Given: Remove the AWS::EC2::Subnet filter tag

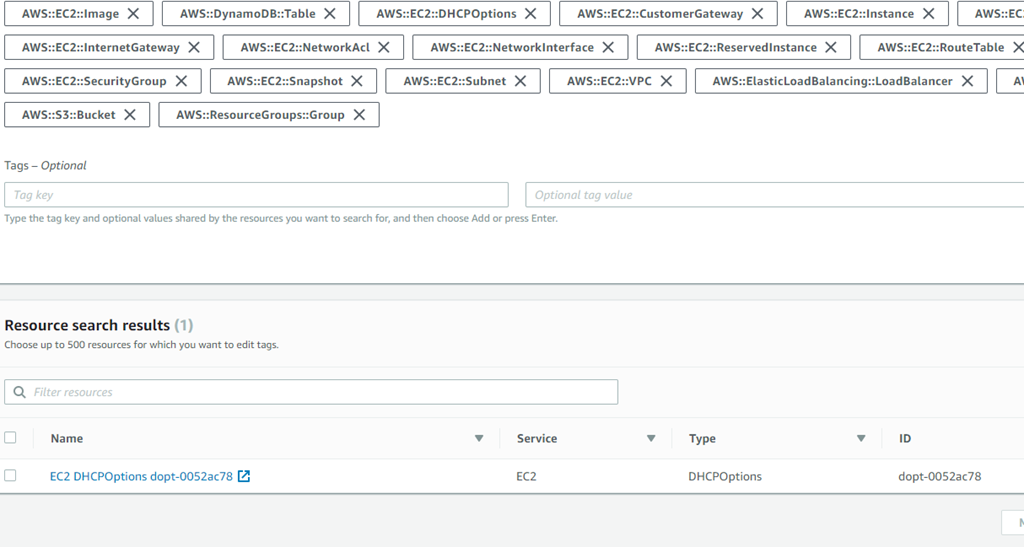Looking at the screenshot, I should click(520, 81).
